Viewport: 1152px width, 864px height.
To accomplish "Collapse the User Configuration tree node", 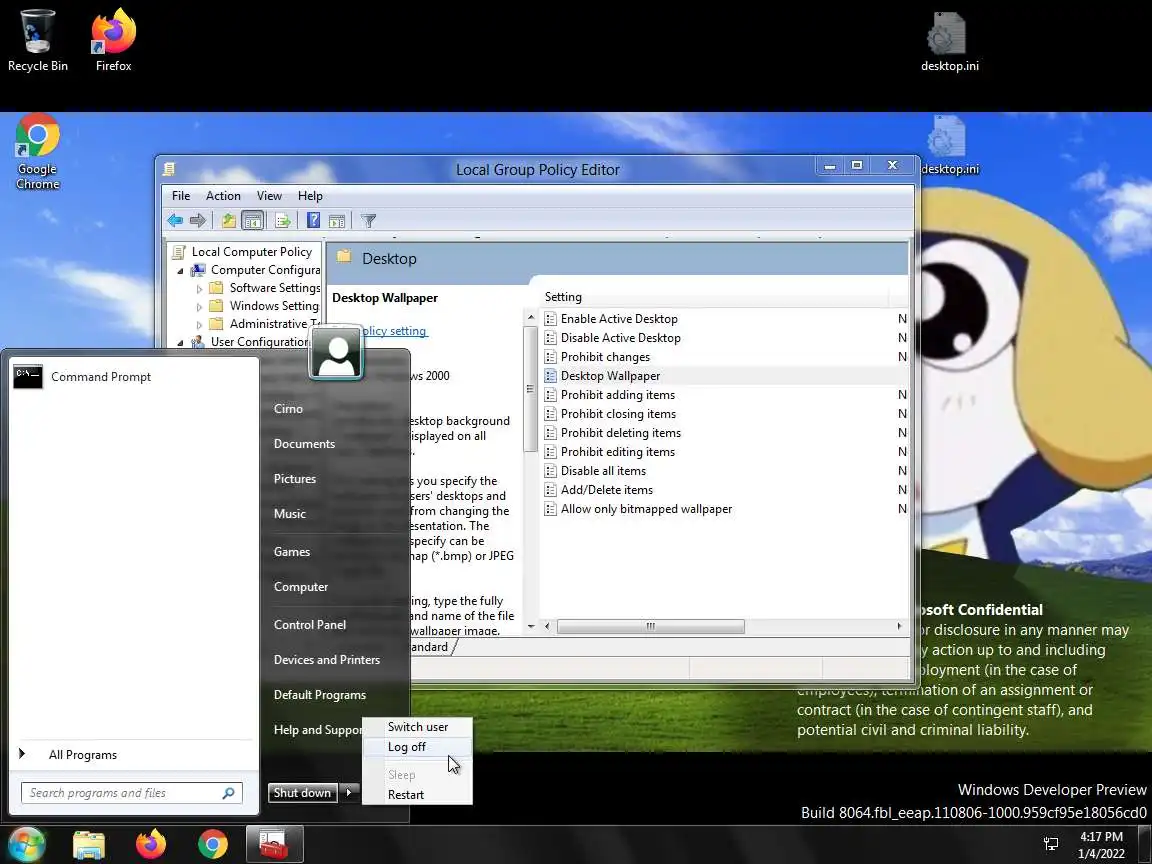I will 181,342.
